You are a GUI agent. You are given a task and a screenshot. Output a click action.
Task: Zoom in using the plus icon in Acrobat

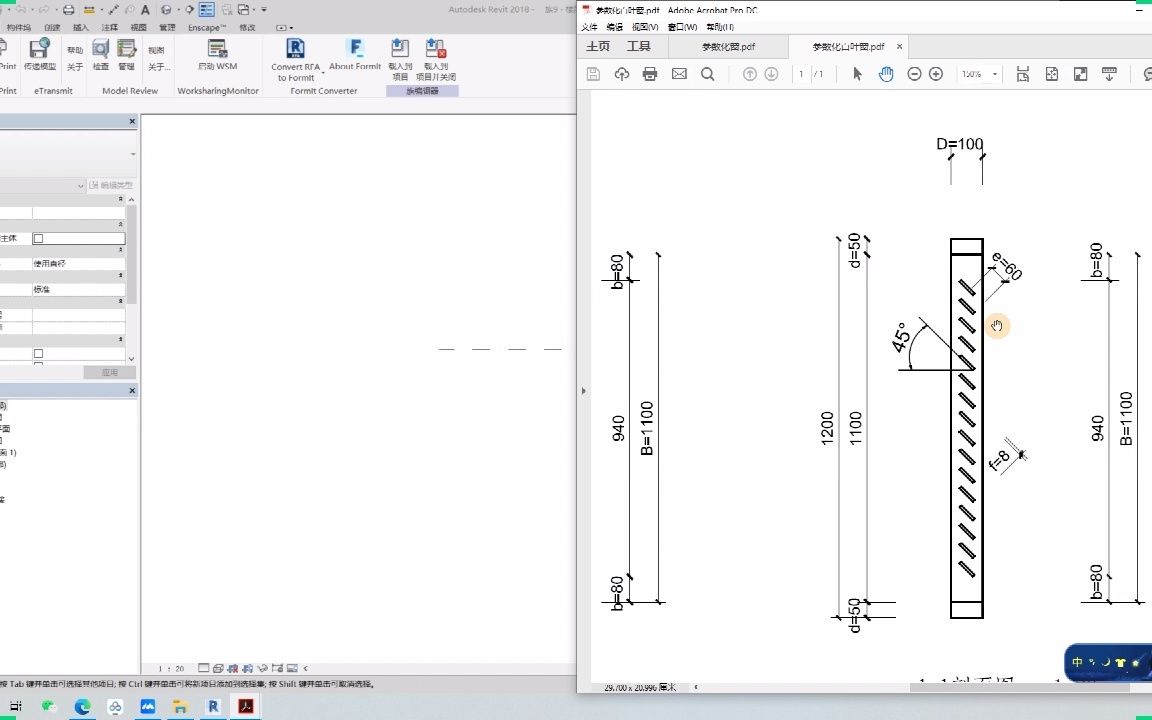pyautogui.click(x=934, y=73)
